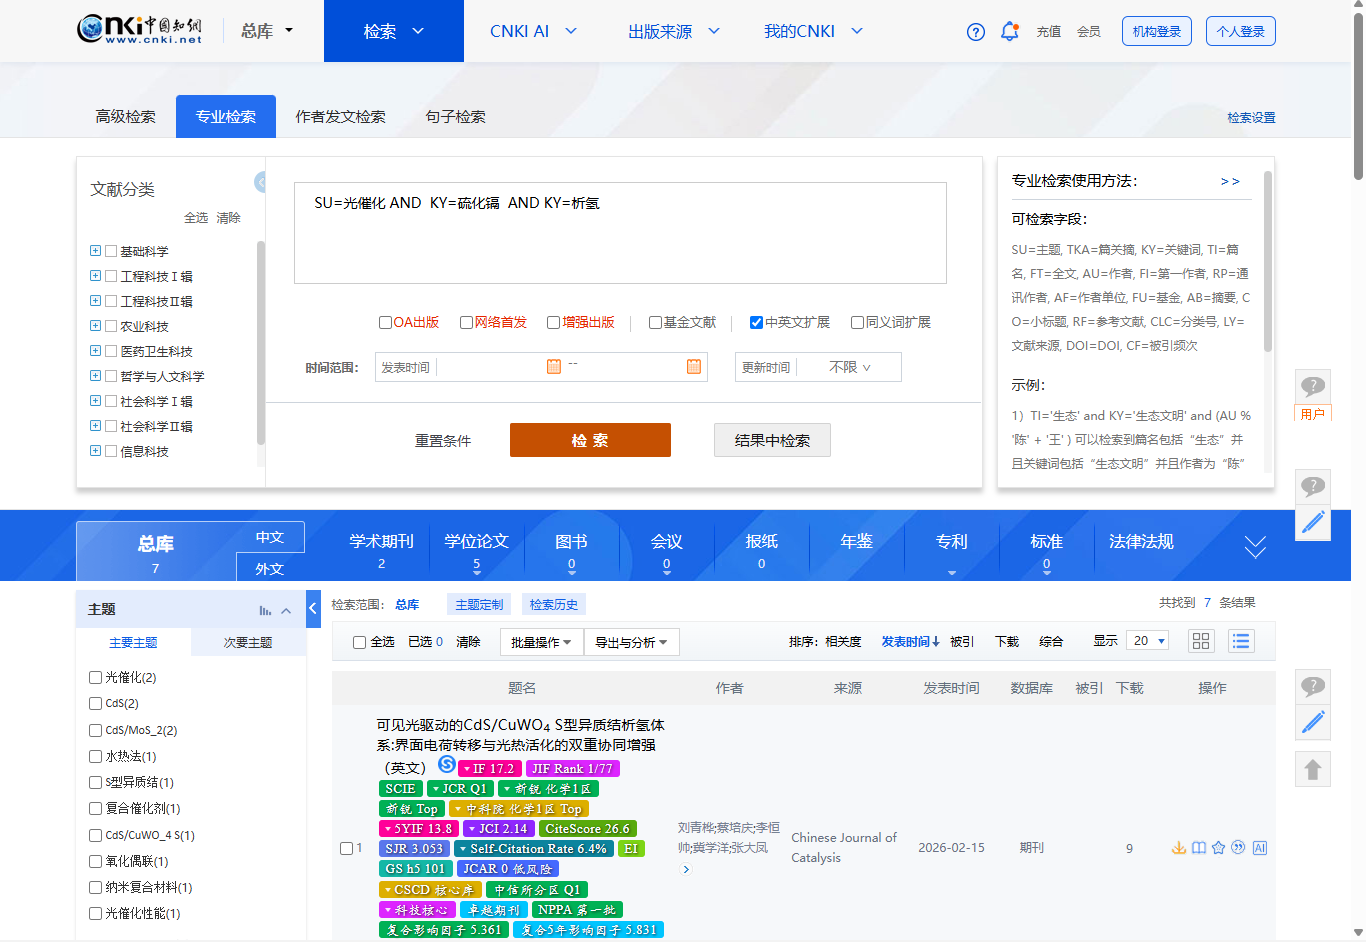This screenshot has height=942, width=1366.
Task: Tick the OA出版 checkbox
Action: pyautogui.click(x=385, y=322)
